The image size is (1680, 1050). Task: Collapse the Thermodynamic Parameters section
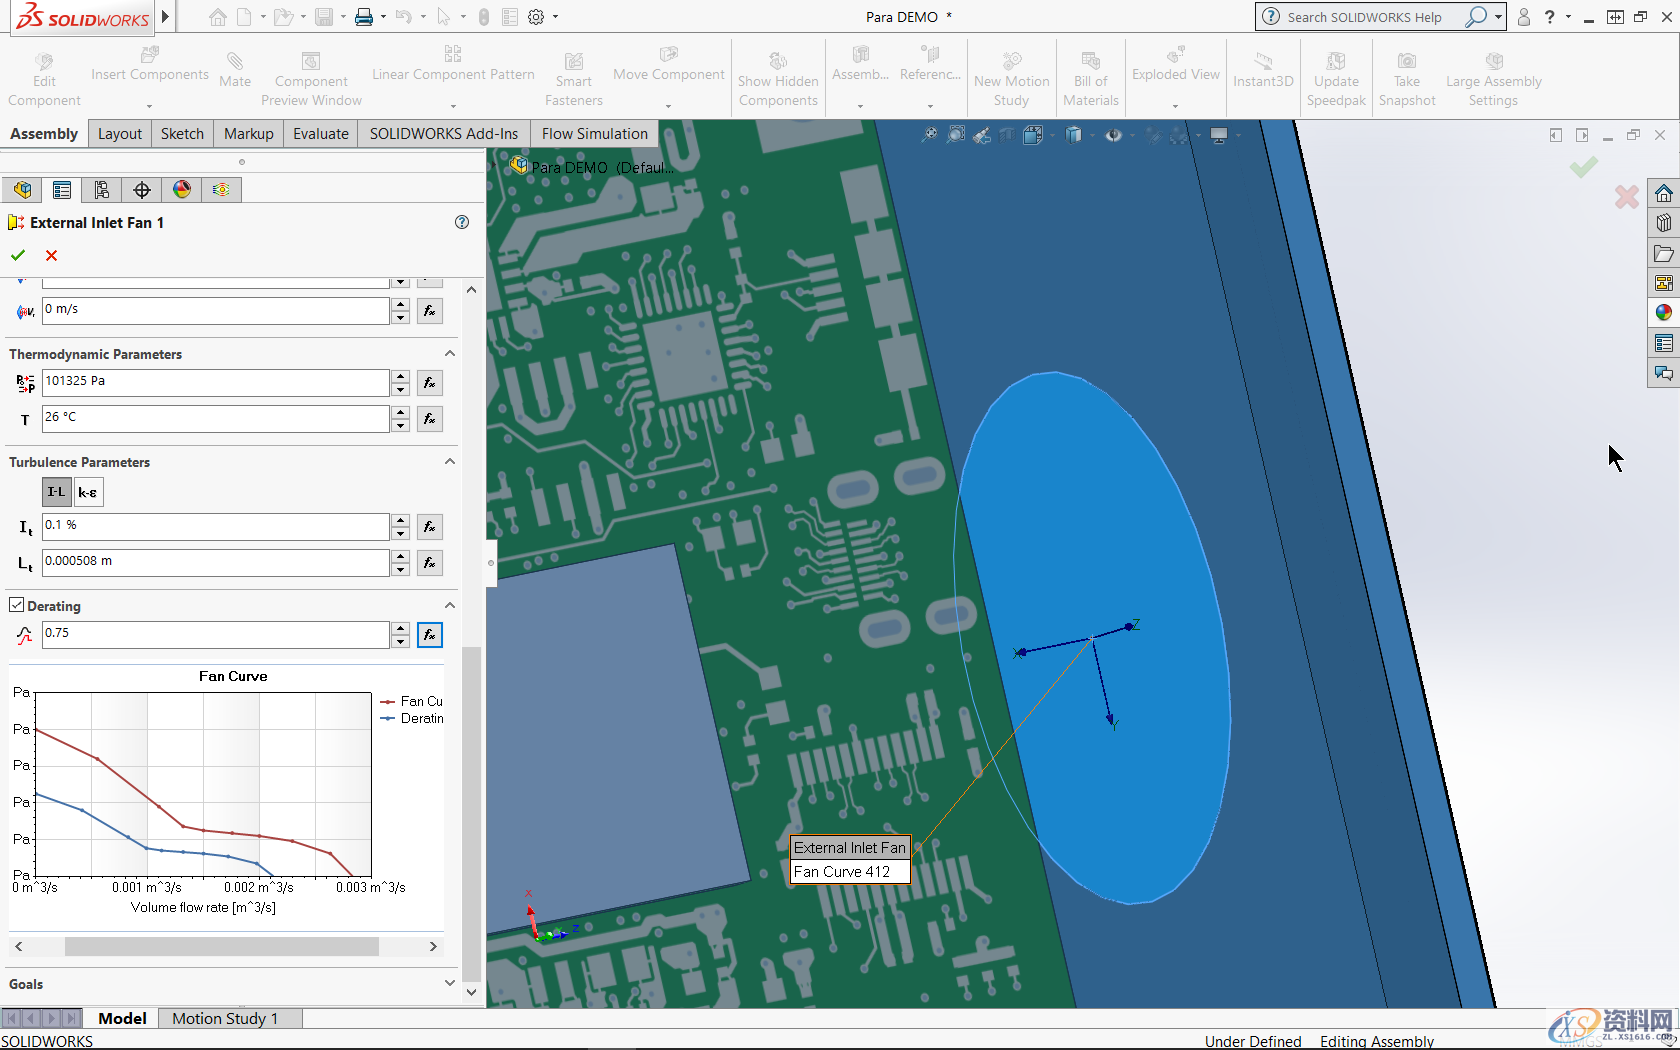click(449, 353)
